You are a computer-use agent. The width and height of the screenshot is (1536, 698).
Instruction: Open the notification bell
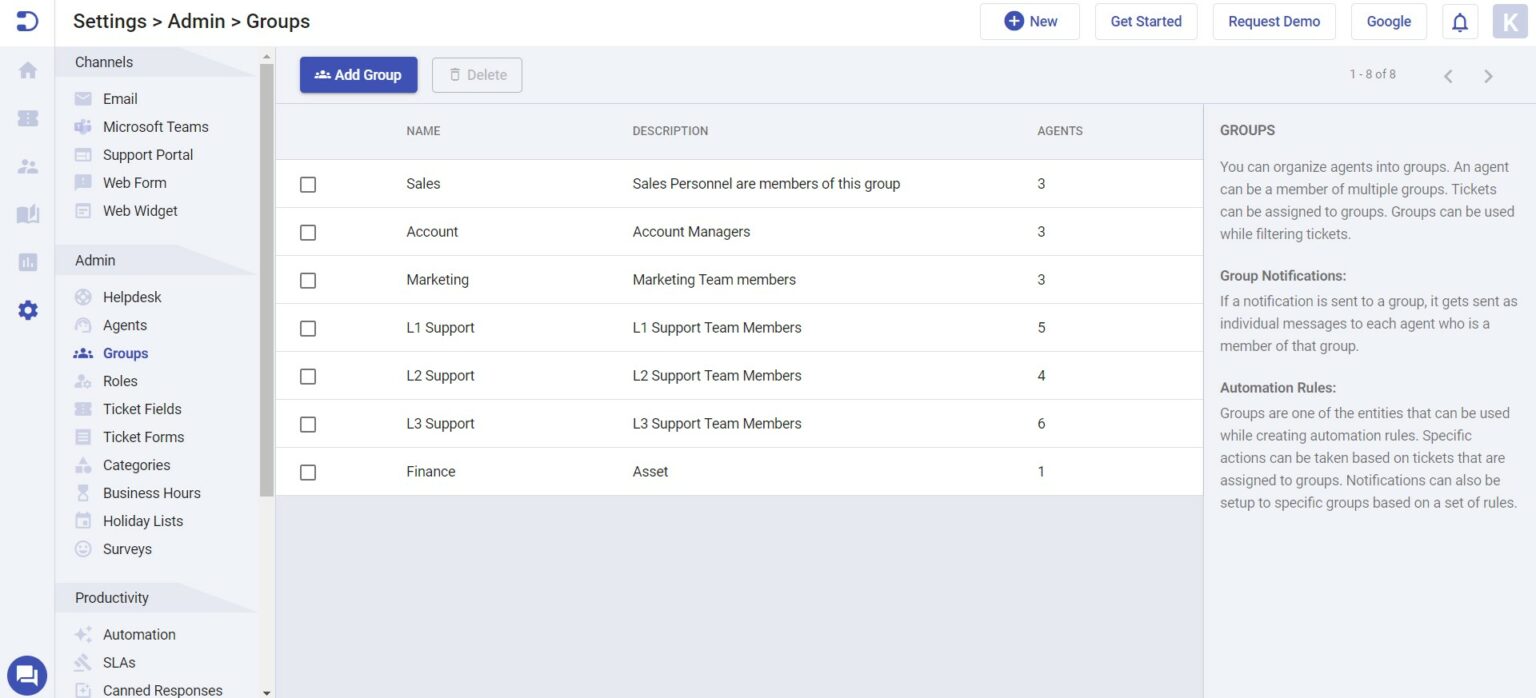(x=1459, y=21)
